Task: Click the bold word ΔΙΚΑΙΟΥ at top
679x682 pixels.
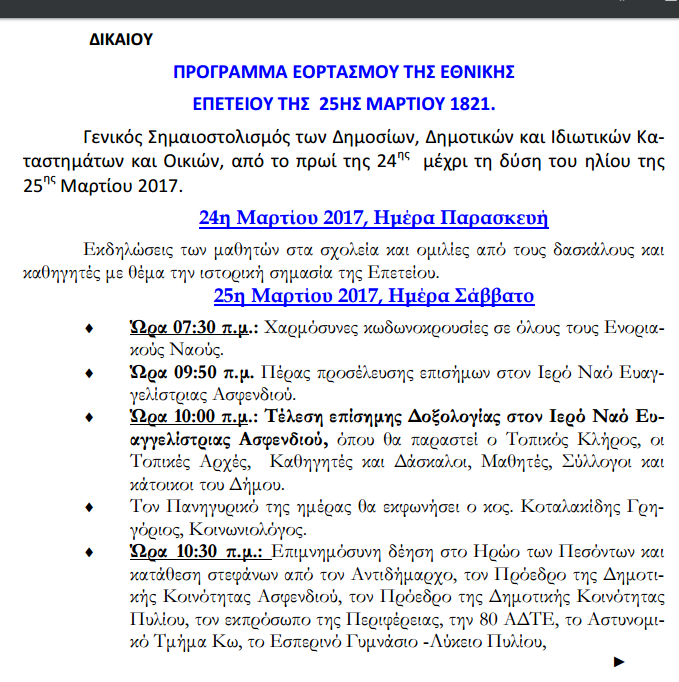Action: [121, 40]
